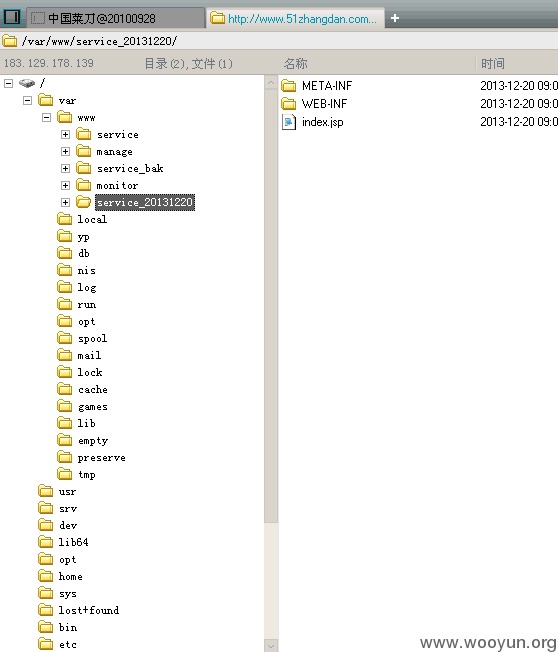Click the www folder icon
The width and height of the screenshot is (558, 652).
tap(64, 117)
